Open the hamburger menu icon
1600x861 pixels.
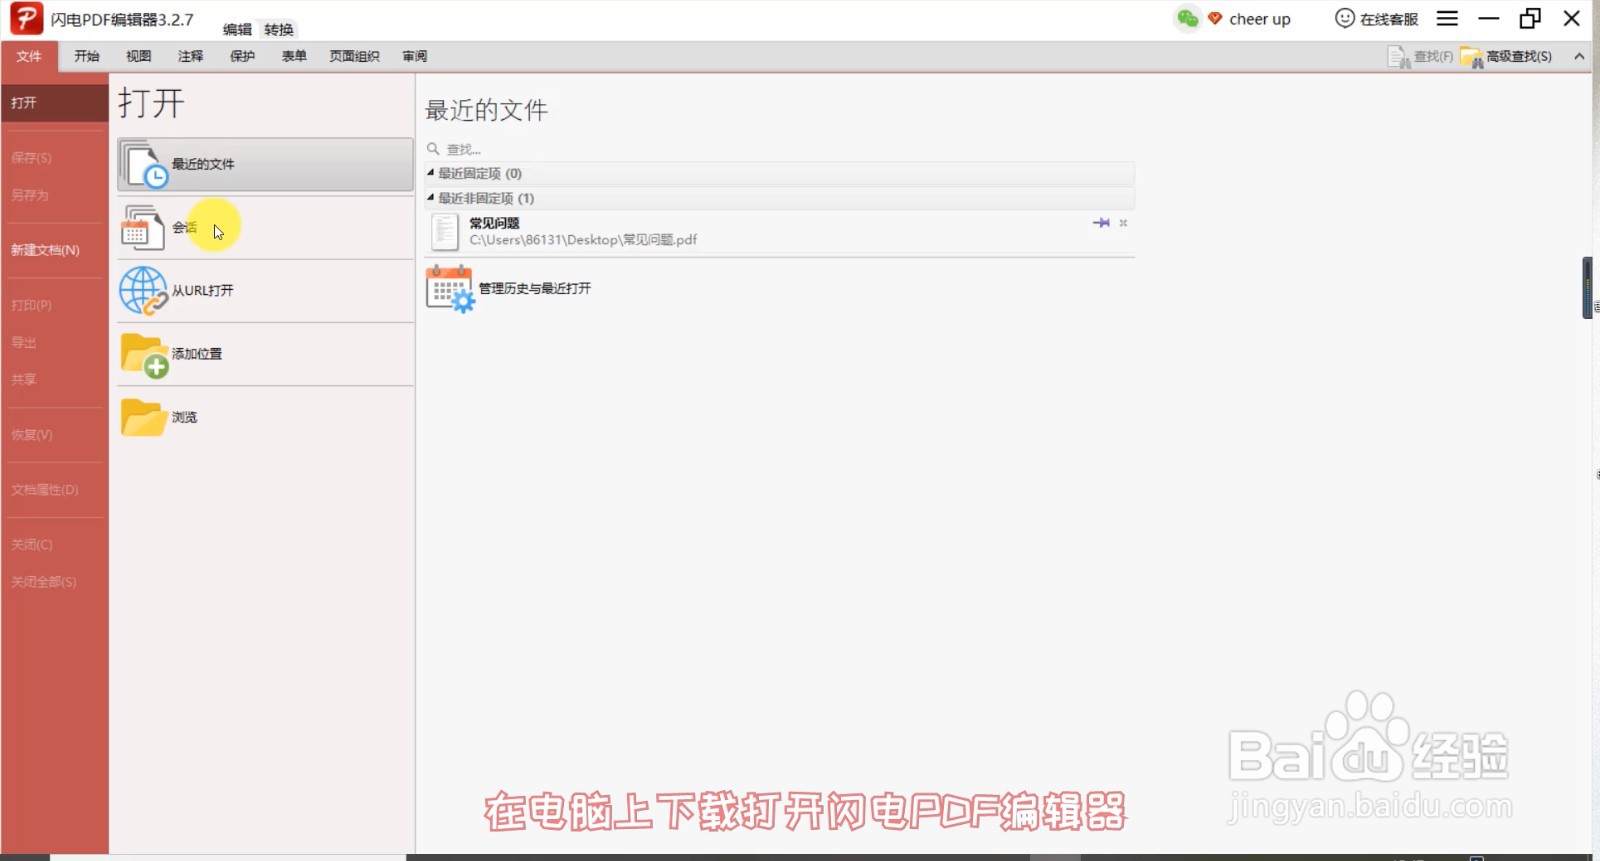point(1447,18)
